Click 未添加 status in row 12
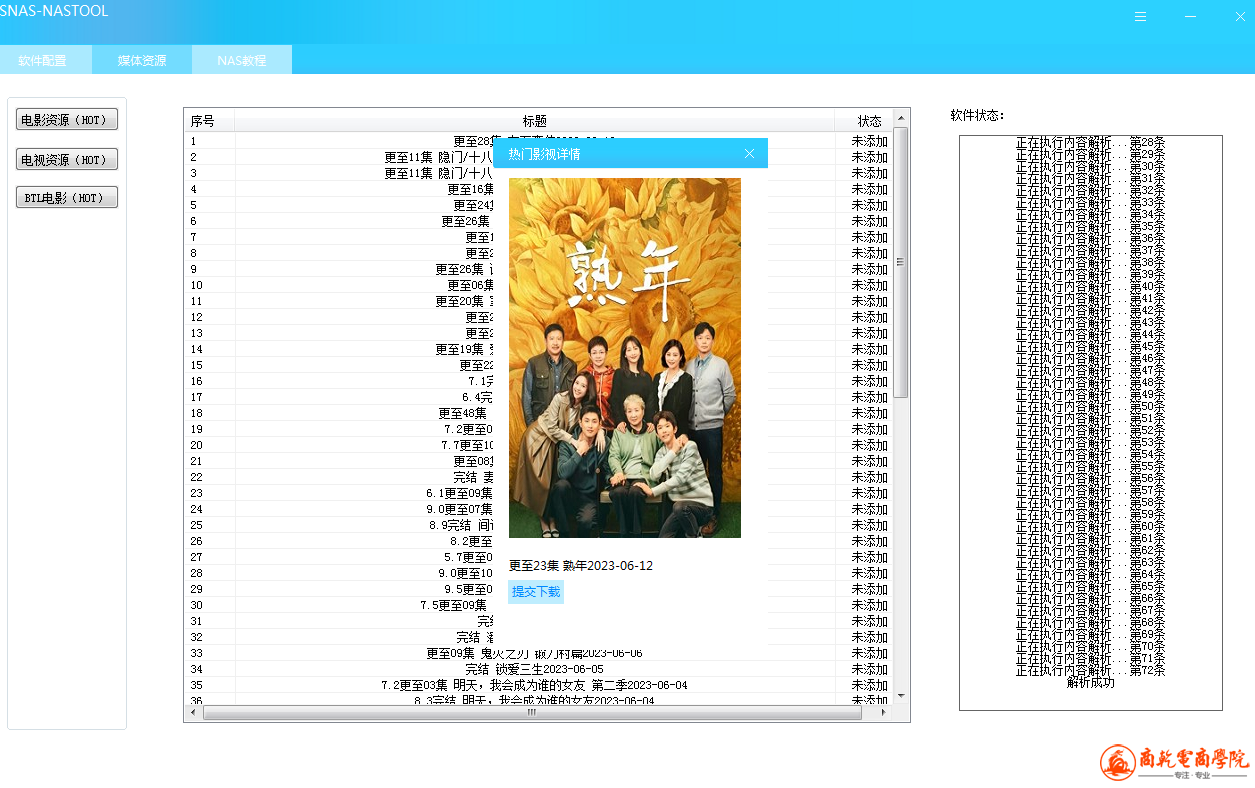Screen dimensions: 1255x788 (869, 317)
